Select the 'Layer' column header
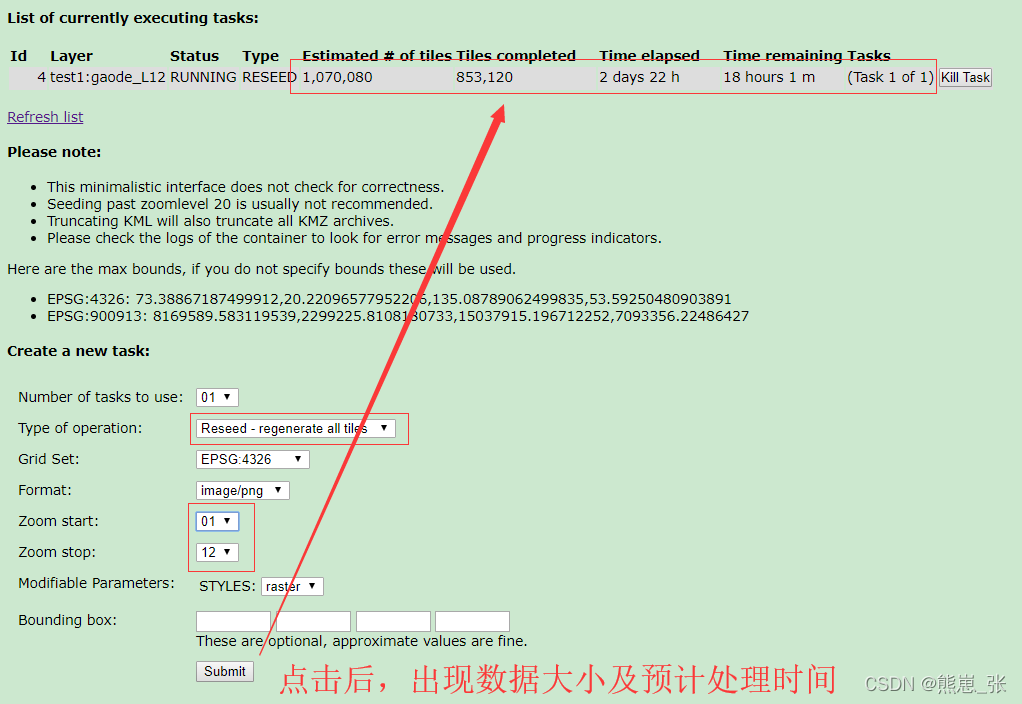 pos(72,56)
